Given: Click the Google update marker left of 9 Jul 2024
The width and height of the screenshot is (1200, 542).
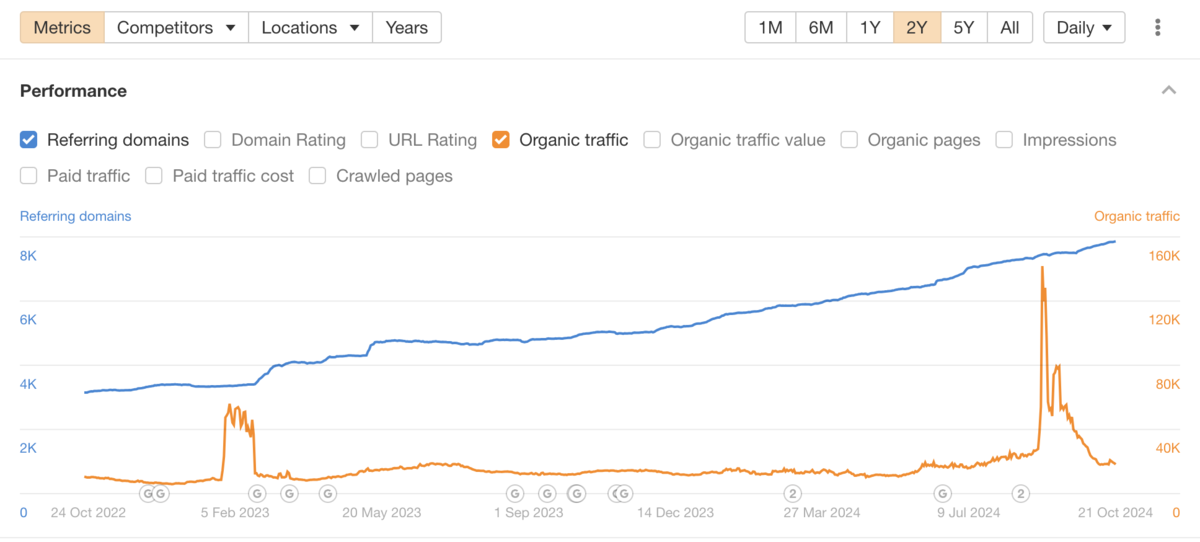Looking at the screenshot, I should [942, 493].
